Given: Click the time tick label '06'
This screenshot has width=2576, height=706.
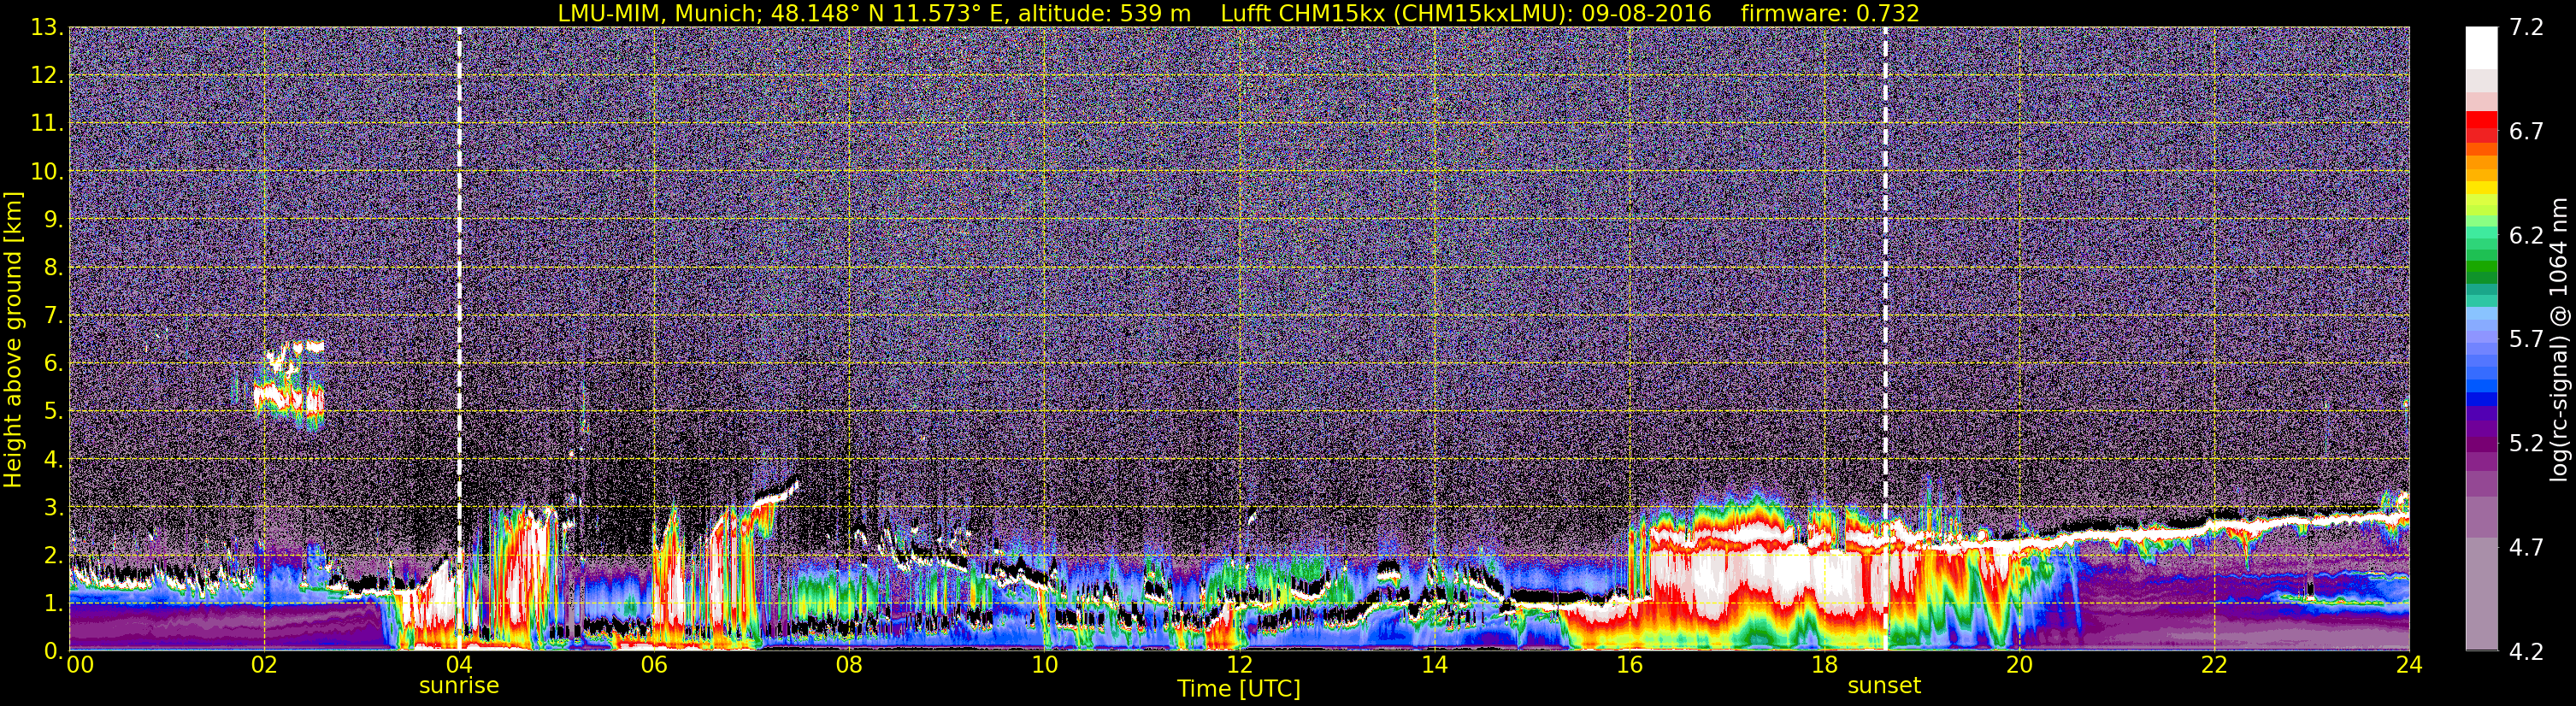Looking at the screenshot, I should (654, 665).
